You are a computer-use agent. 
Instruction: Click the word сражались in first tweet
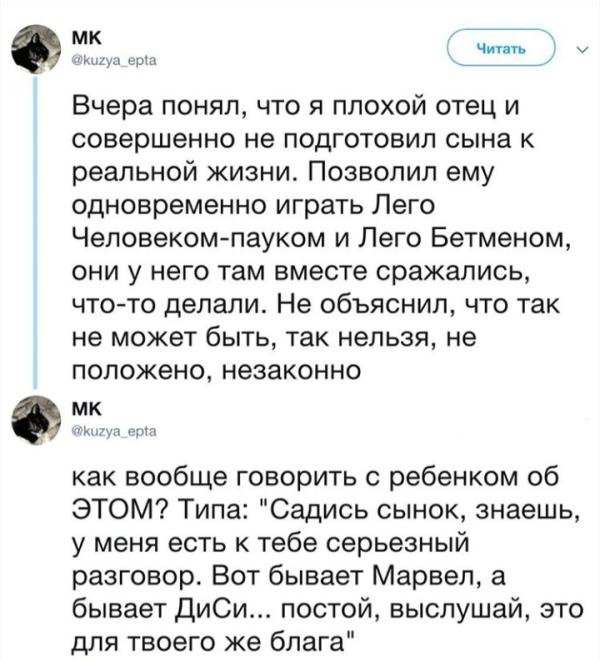[453, 272]
